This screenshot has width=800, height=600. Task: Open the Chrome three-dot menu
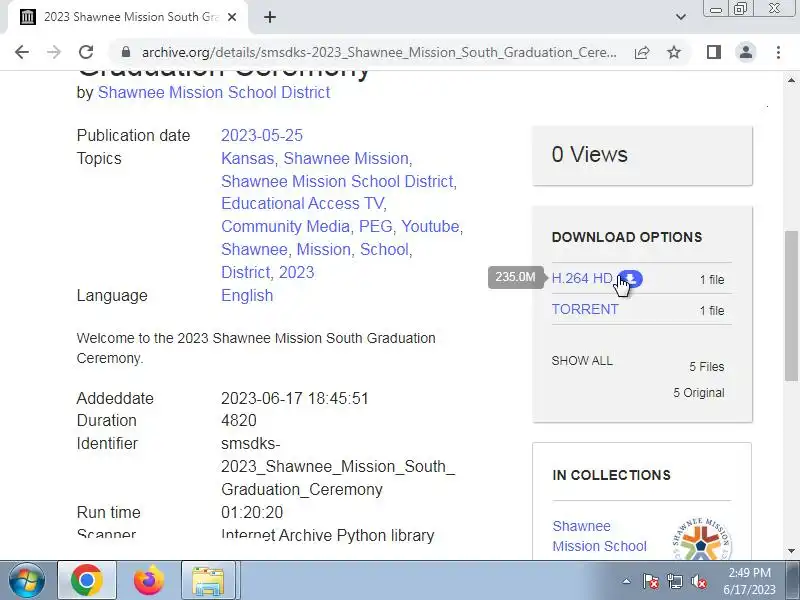[778, 52]
